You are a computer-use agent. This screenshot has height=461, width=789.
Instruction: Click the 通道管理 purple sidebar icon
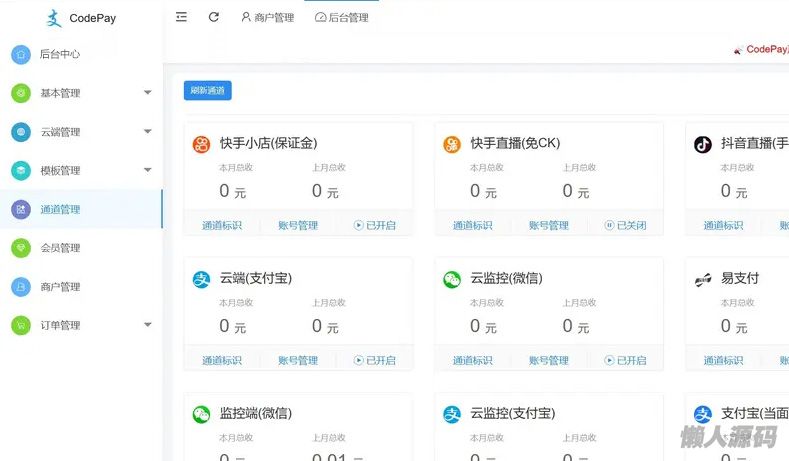pos(21,209)
